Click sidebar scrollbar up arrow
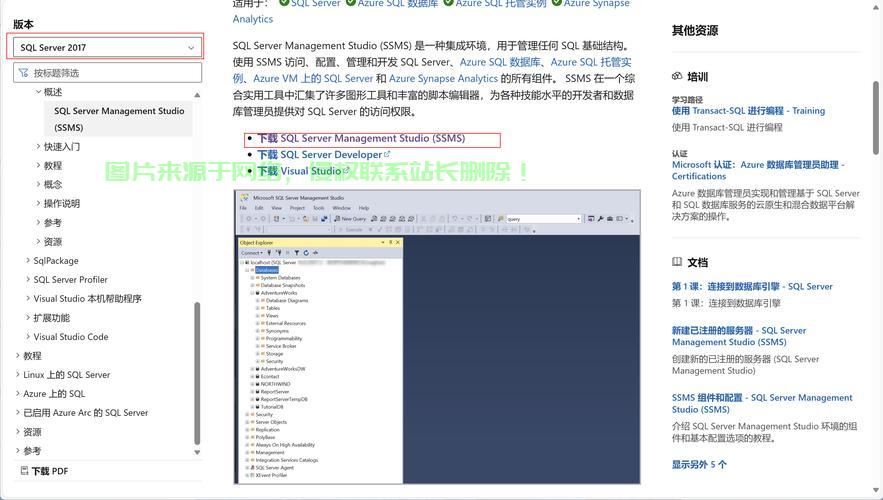Image resolution: width=883 pixels, height=500 pixels. (197, 95)
